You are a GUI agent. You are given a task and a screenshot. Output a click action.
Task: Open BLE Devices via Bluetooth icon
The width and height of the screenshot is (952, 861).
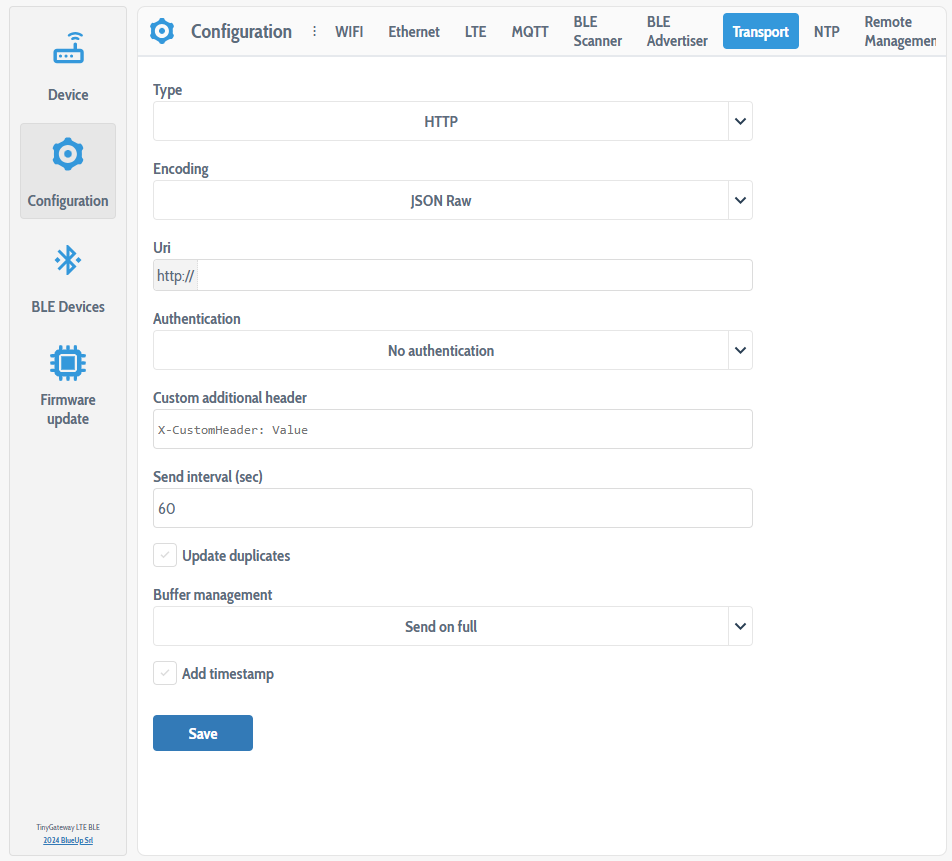[68, 261]
